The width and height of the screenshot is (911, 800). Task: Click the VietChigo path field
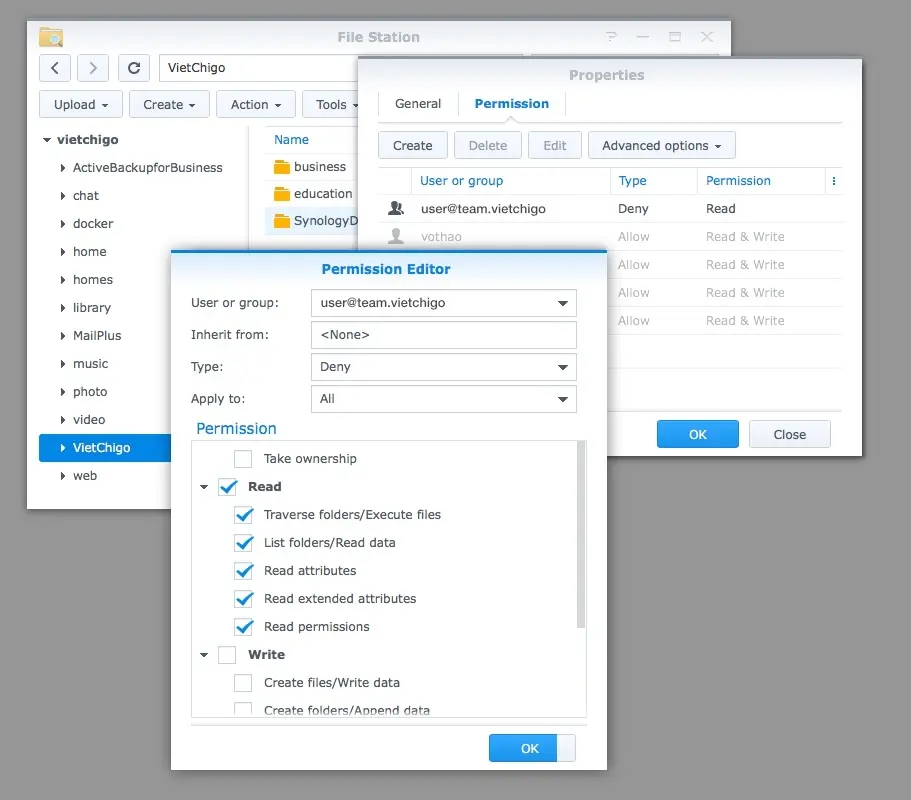pos(258,68)
